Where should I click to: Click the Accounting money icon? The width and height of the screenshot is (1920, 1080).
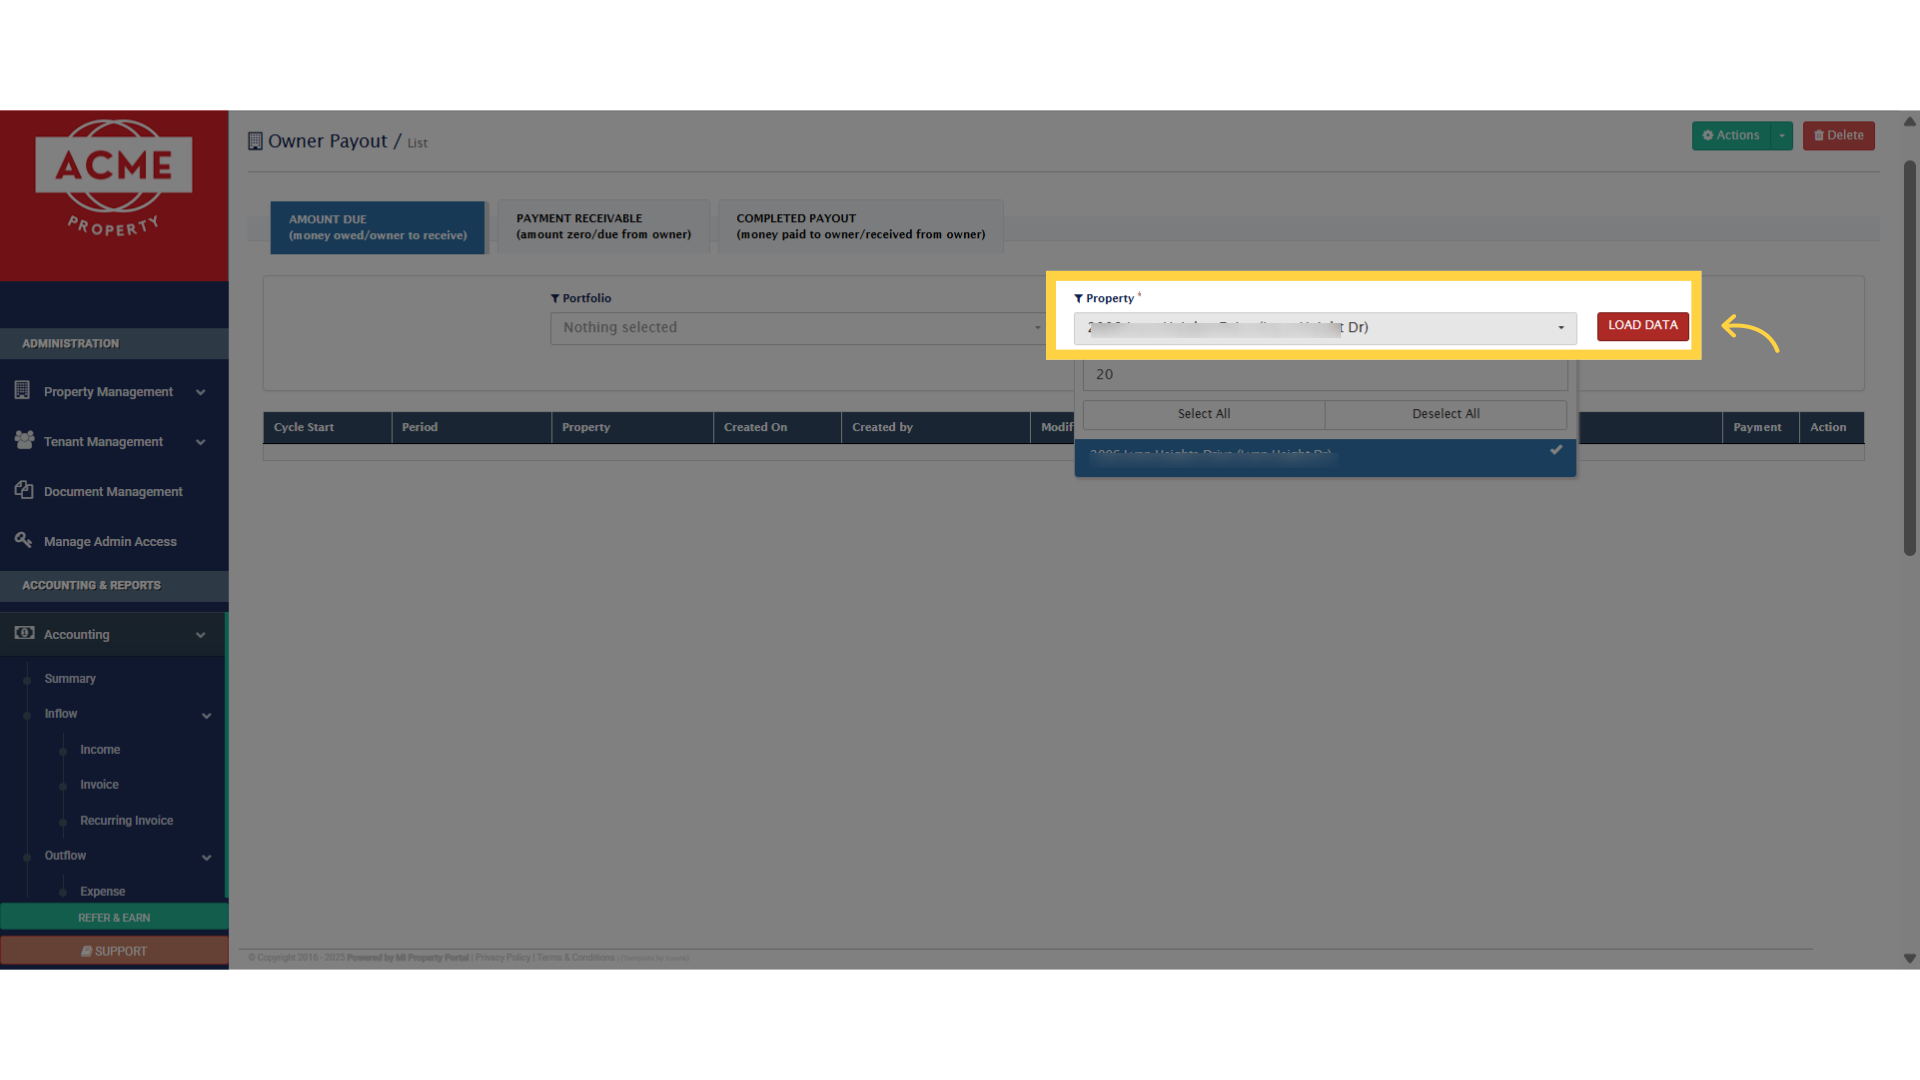(x=24, y=633)
